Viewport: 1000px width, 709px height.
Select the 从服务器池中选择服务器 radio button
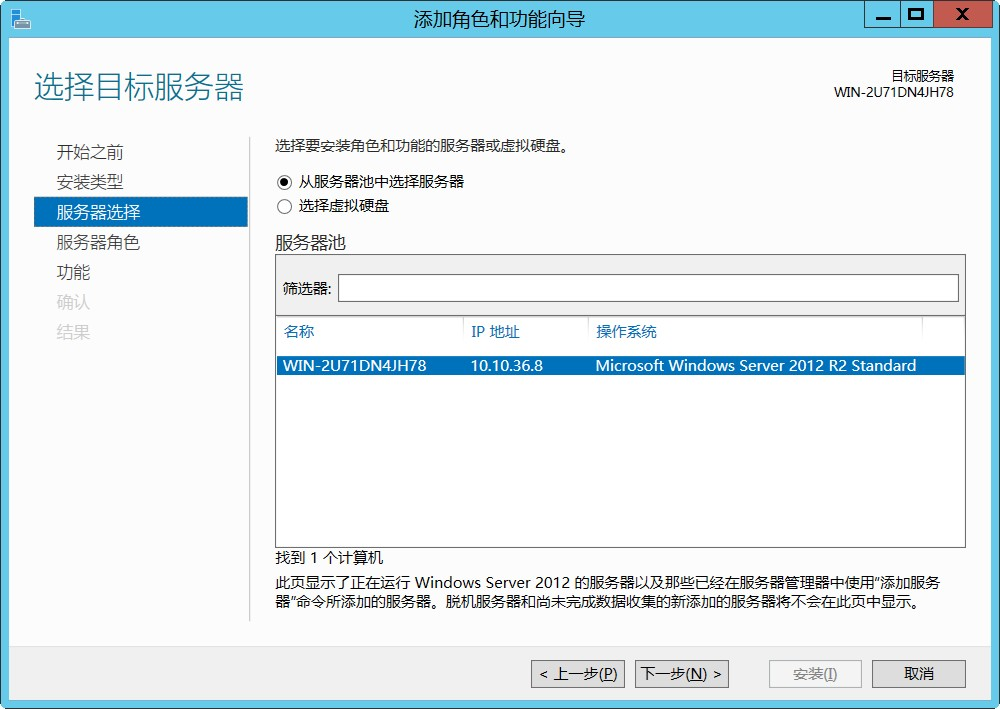click(x=284, y=182)
